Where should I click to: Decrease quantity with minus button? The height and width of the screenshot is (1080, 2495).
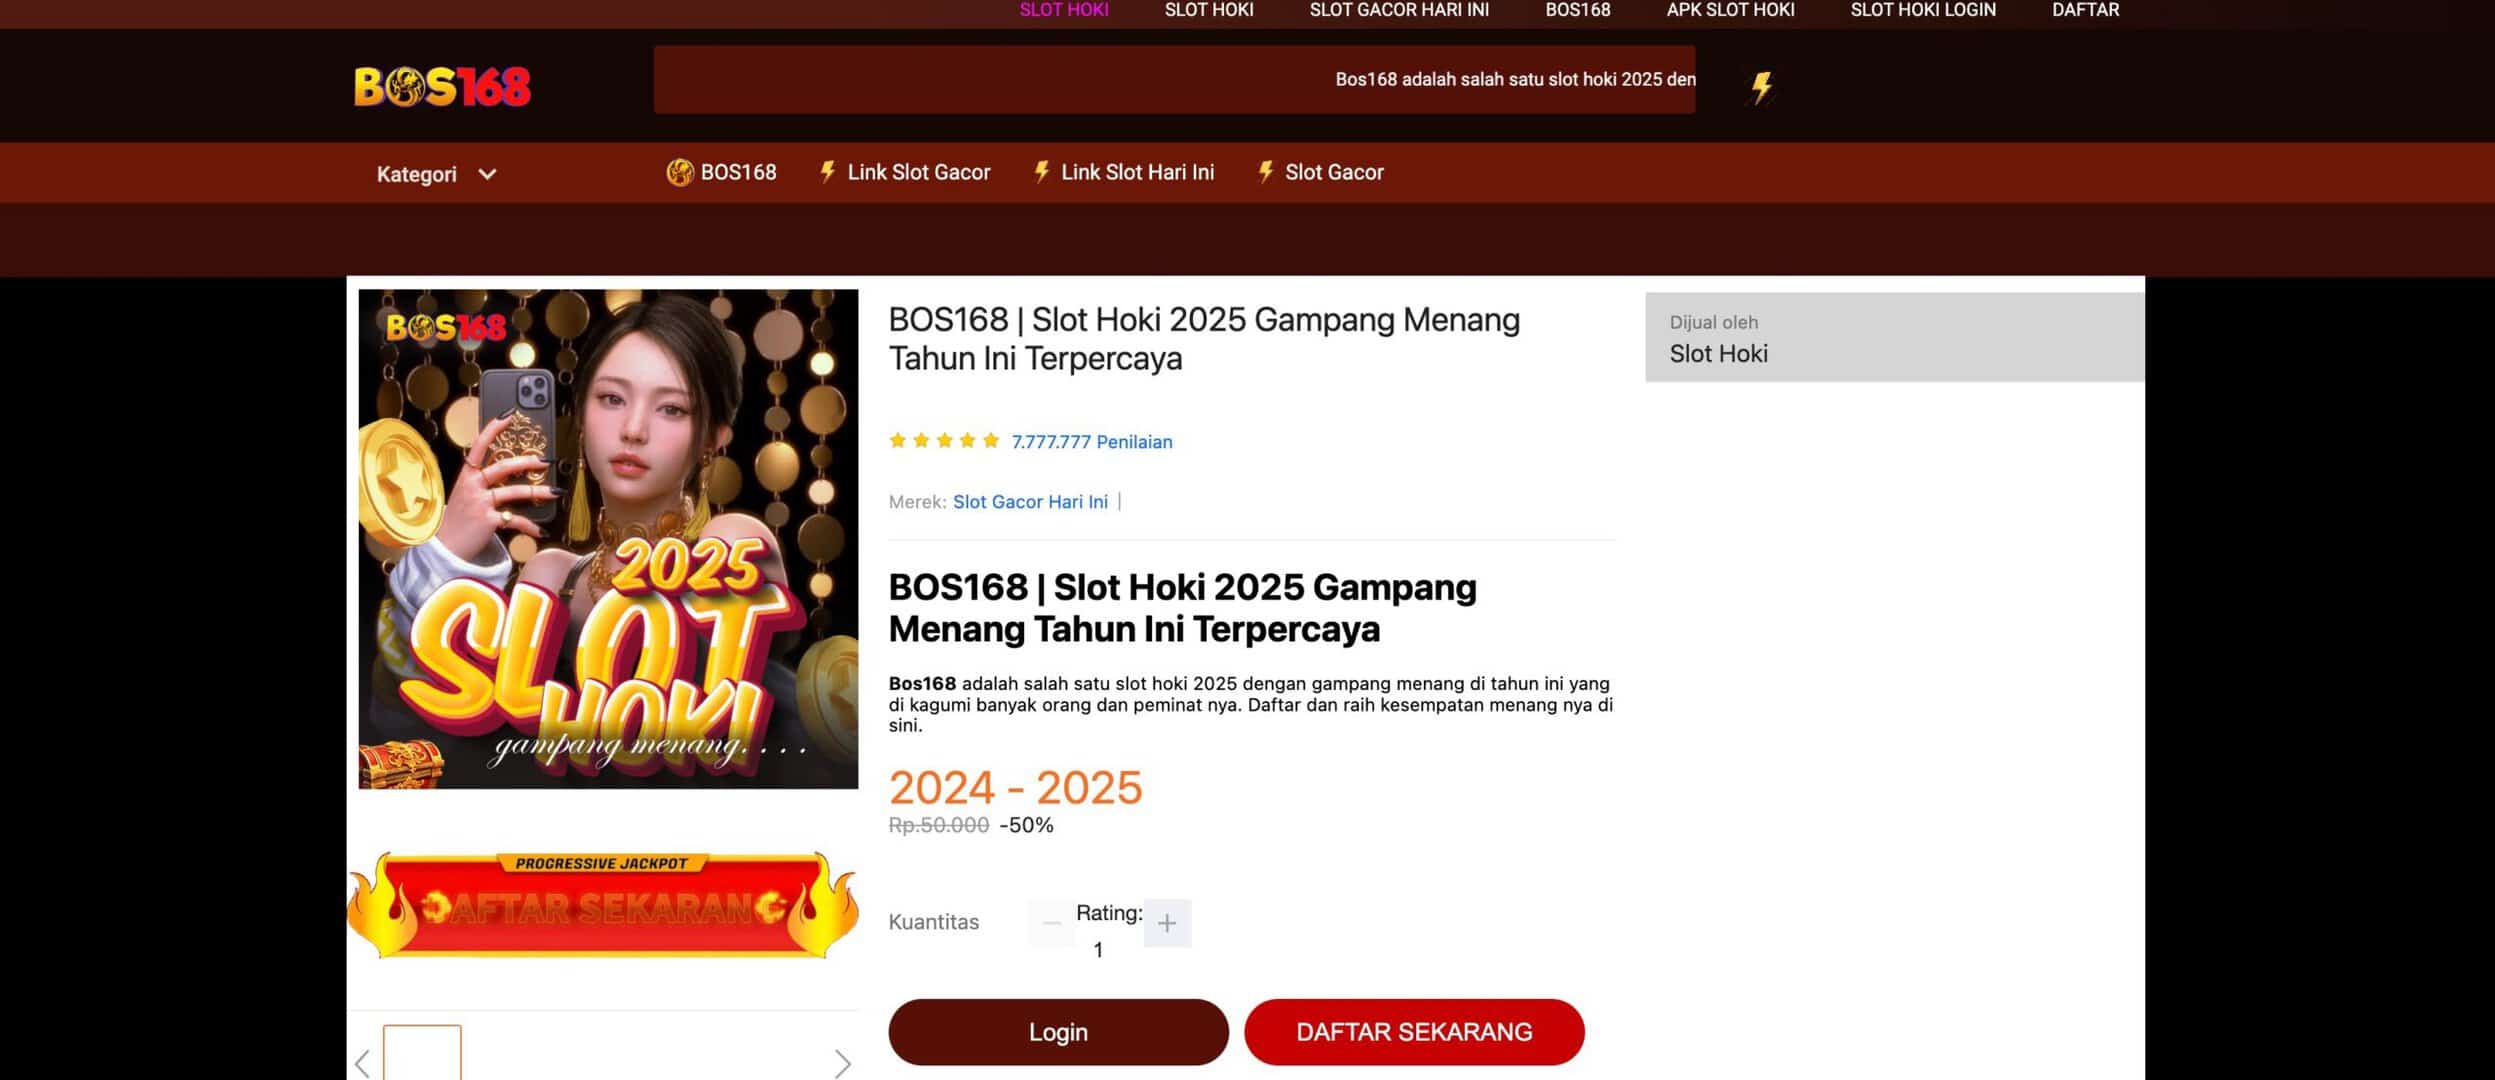coord(1051,923)
